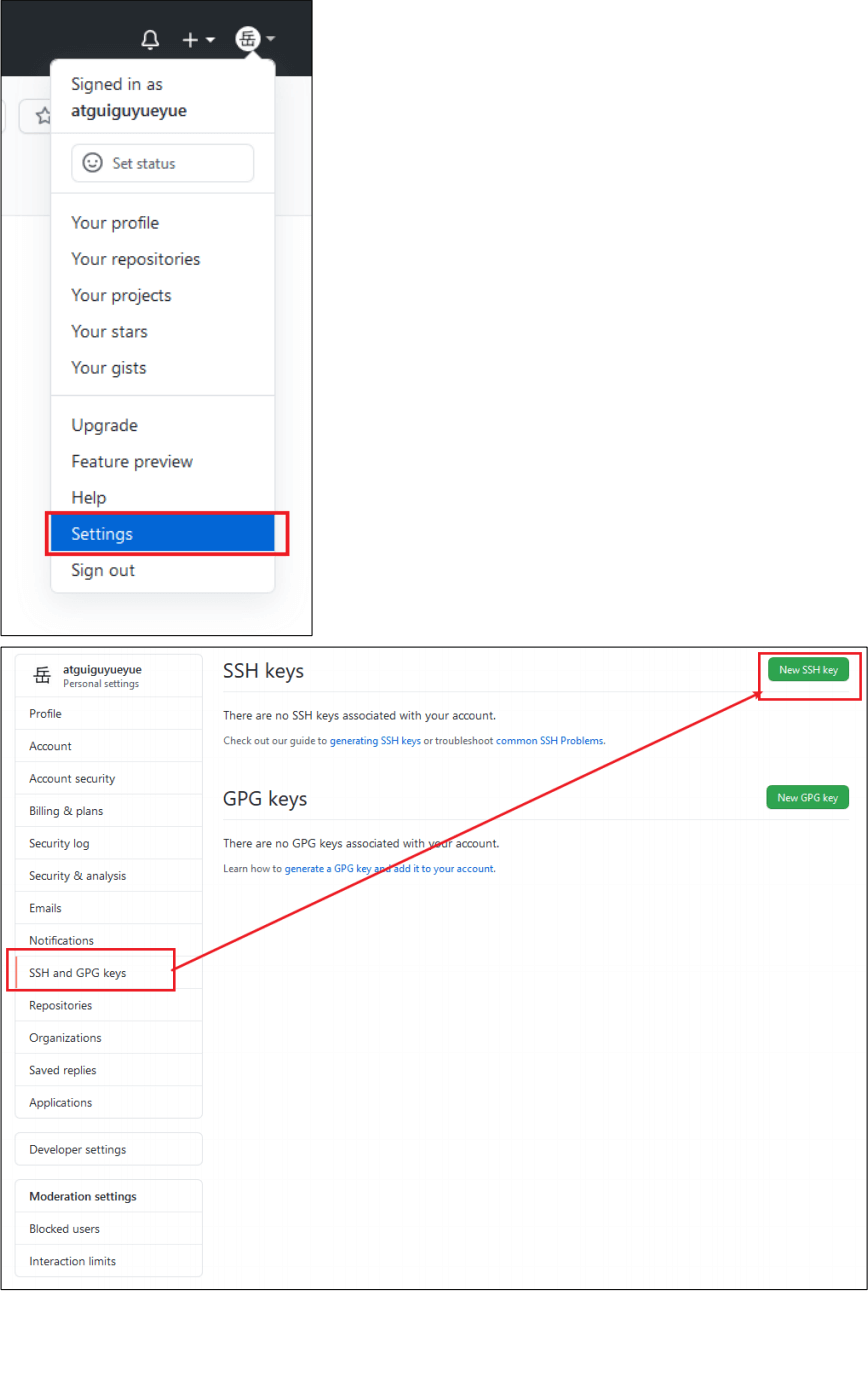Select Your stars from the menu
Screen dimensions: 868x1395
point(162,331)
